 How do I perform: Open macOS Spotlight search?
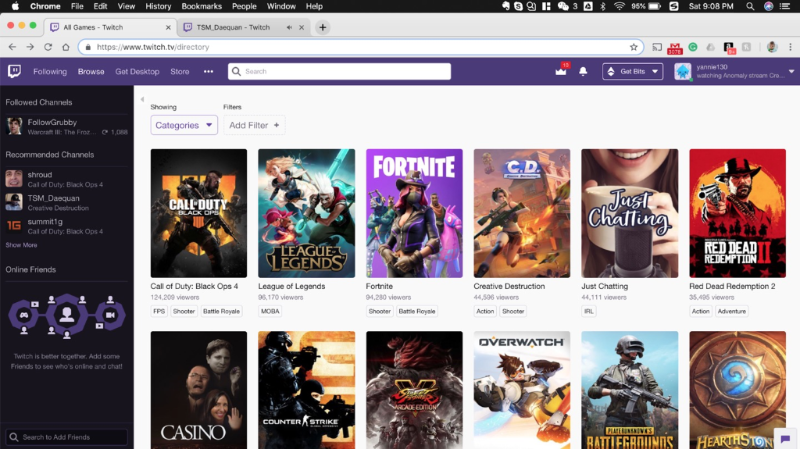750,6
